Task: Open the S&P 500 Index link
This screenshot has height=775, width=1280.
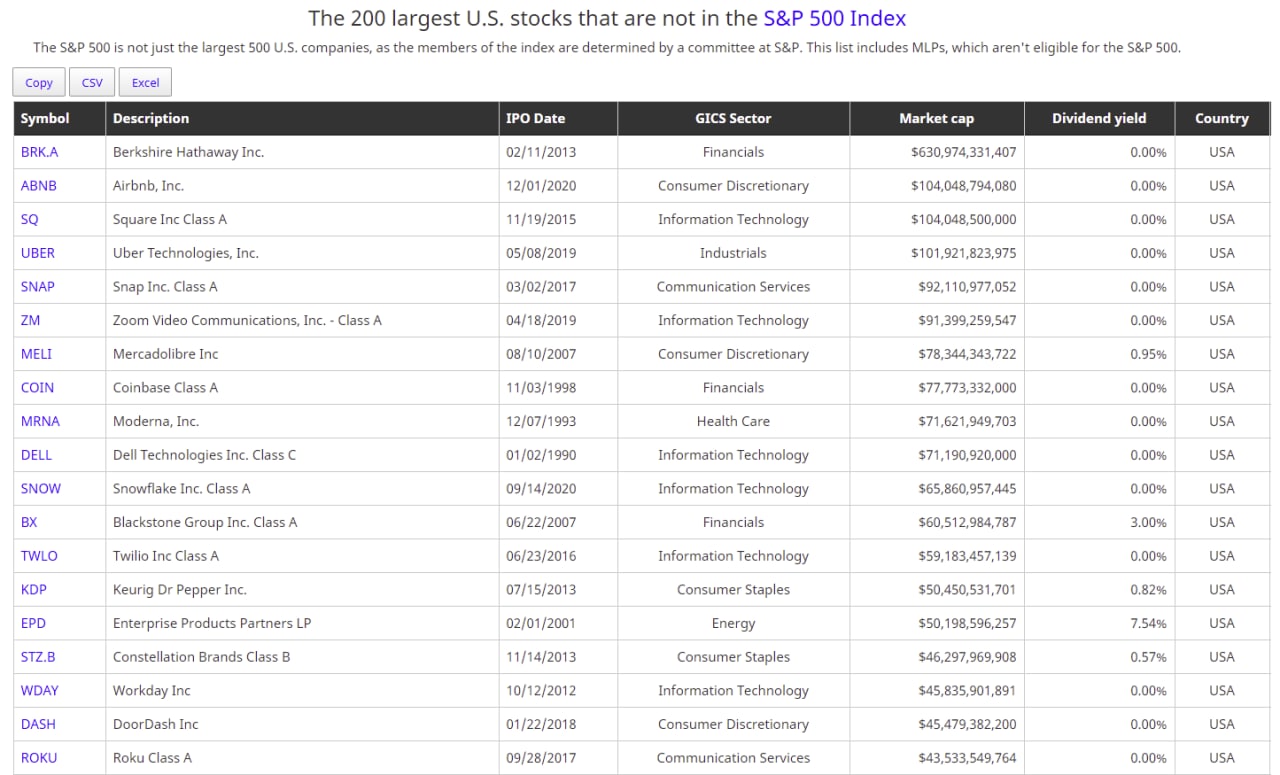Action: [834, 18]
